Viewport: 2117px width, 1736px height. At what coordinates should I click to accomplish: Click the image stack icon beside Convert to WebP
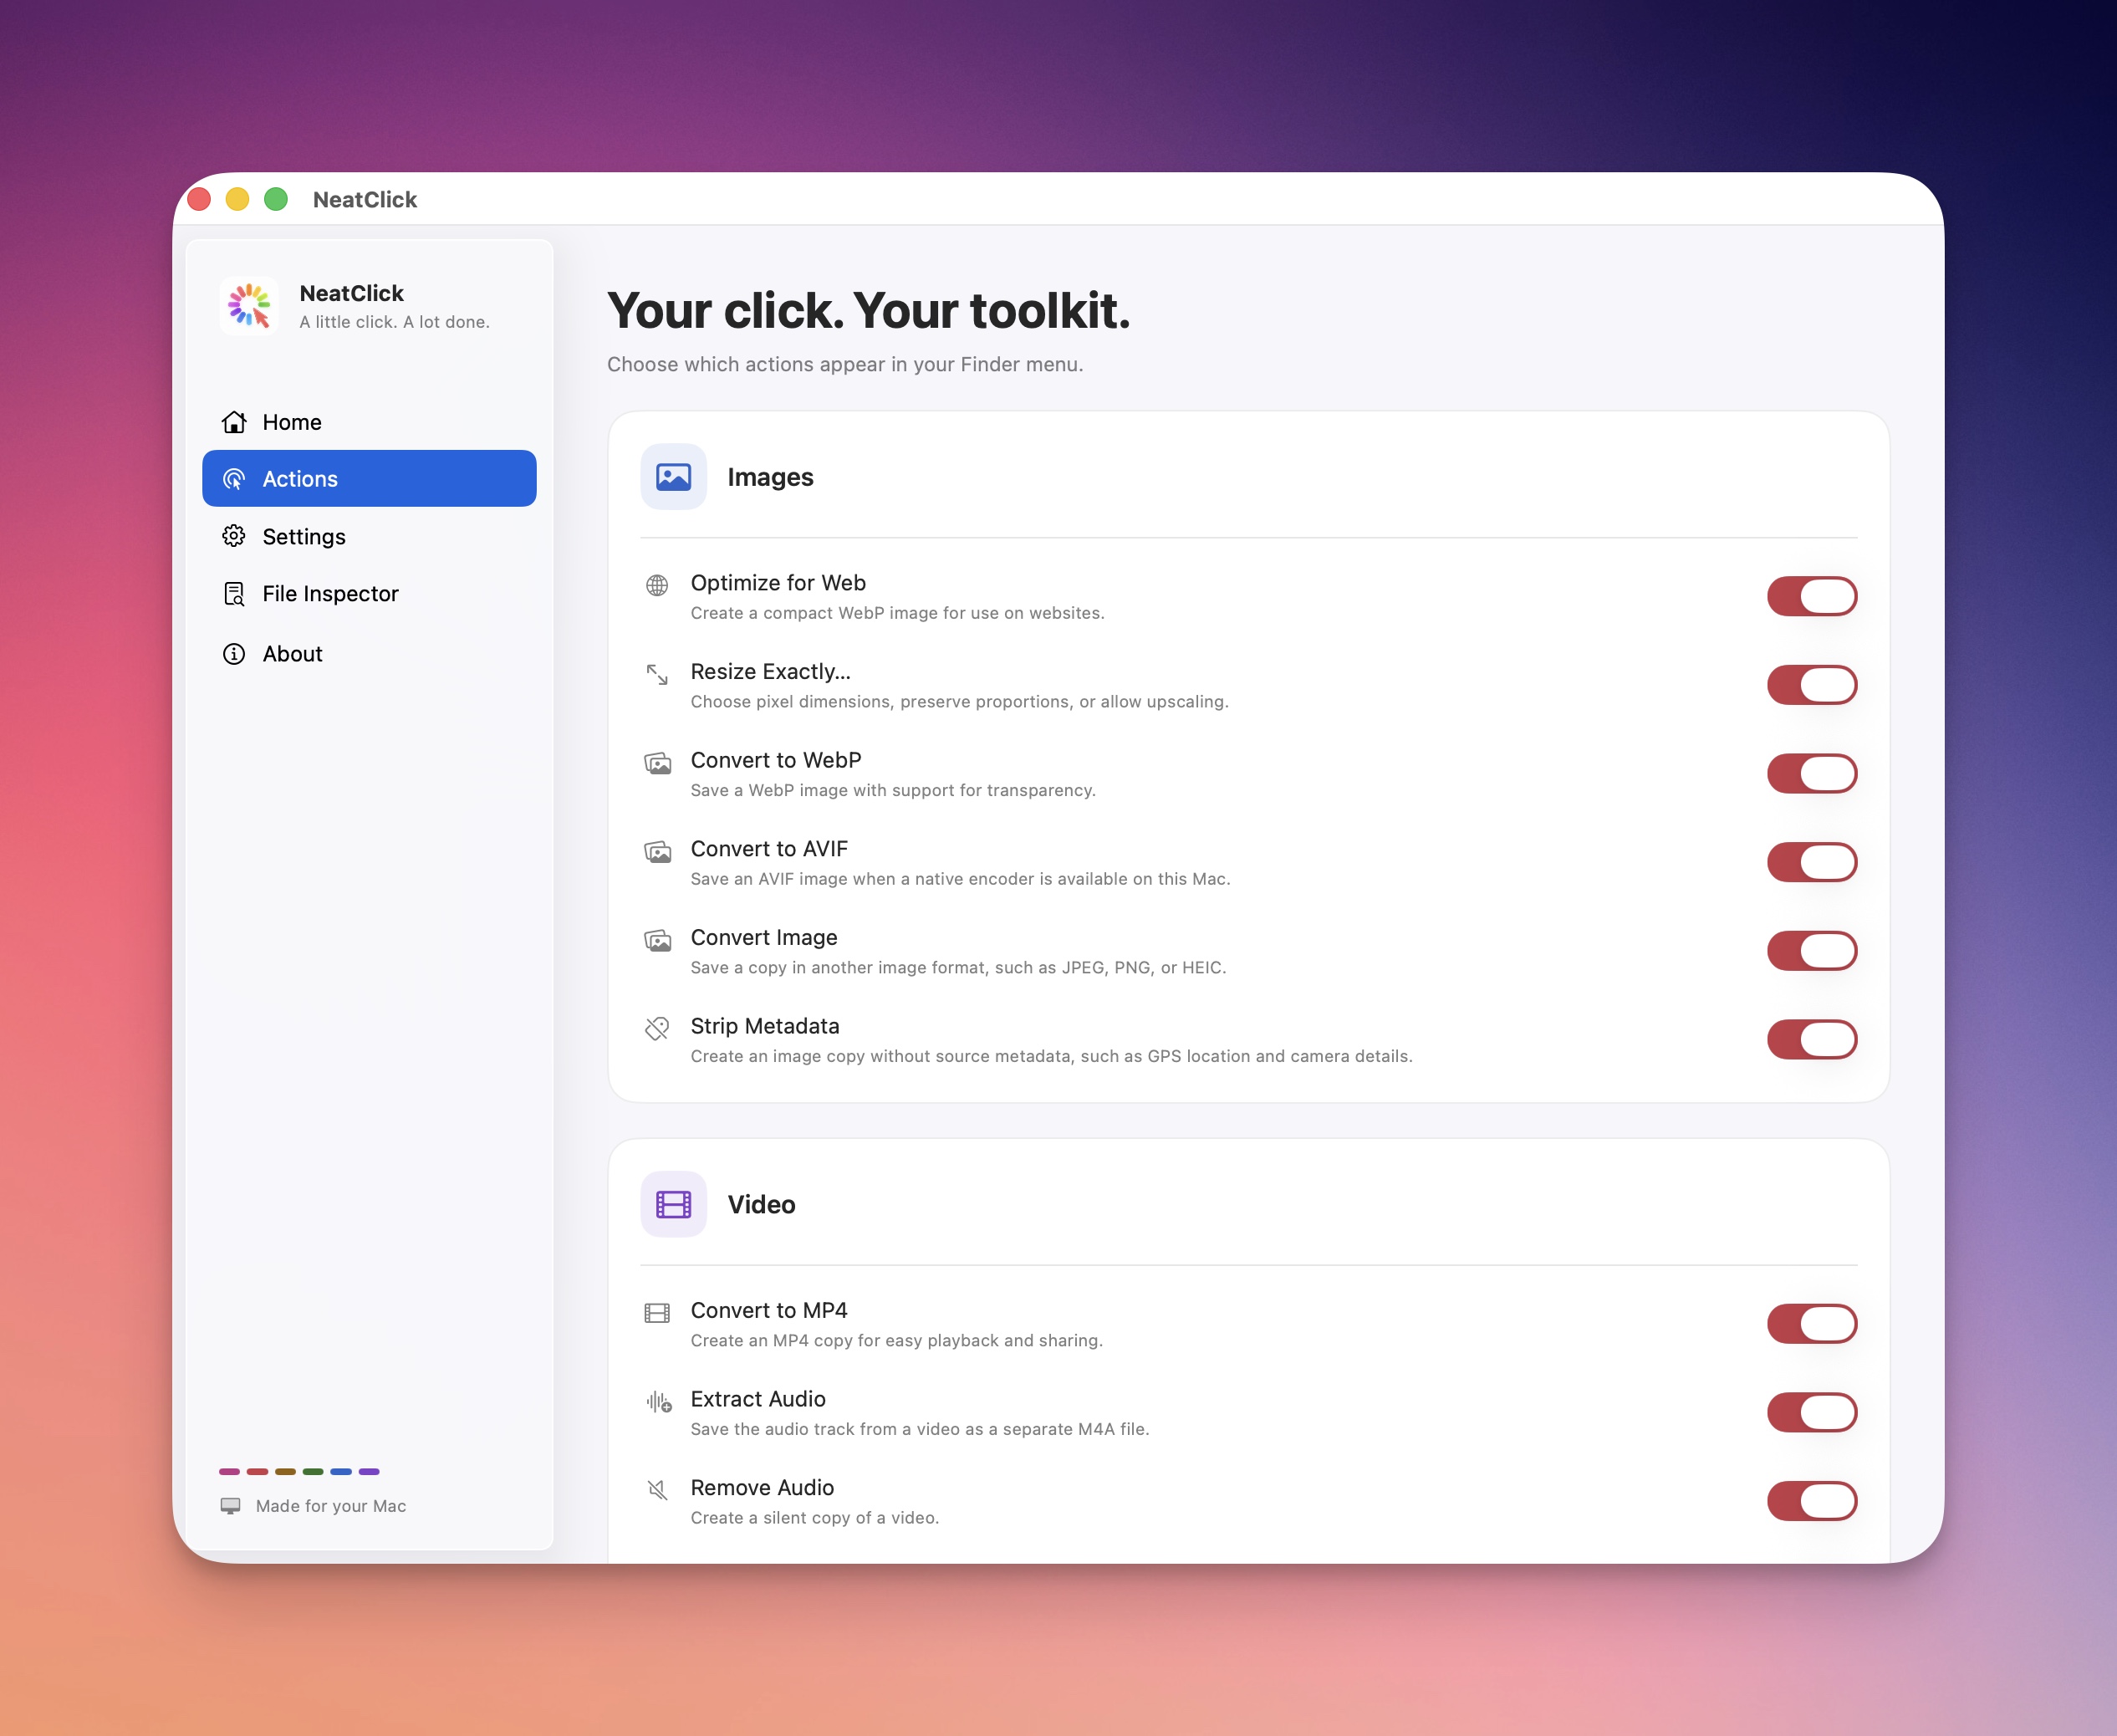(657, 764)
